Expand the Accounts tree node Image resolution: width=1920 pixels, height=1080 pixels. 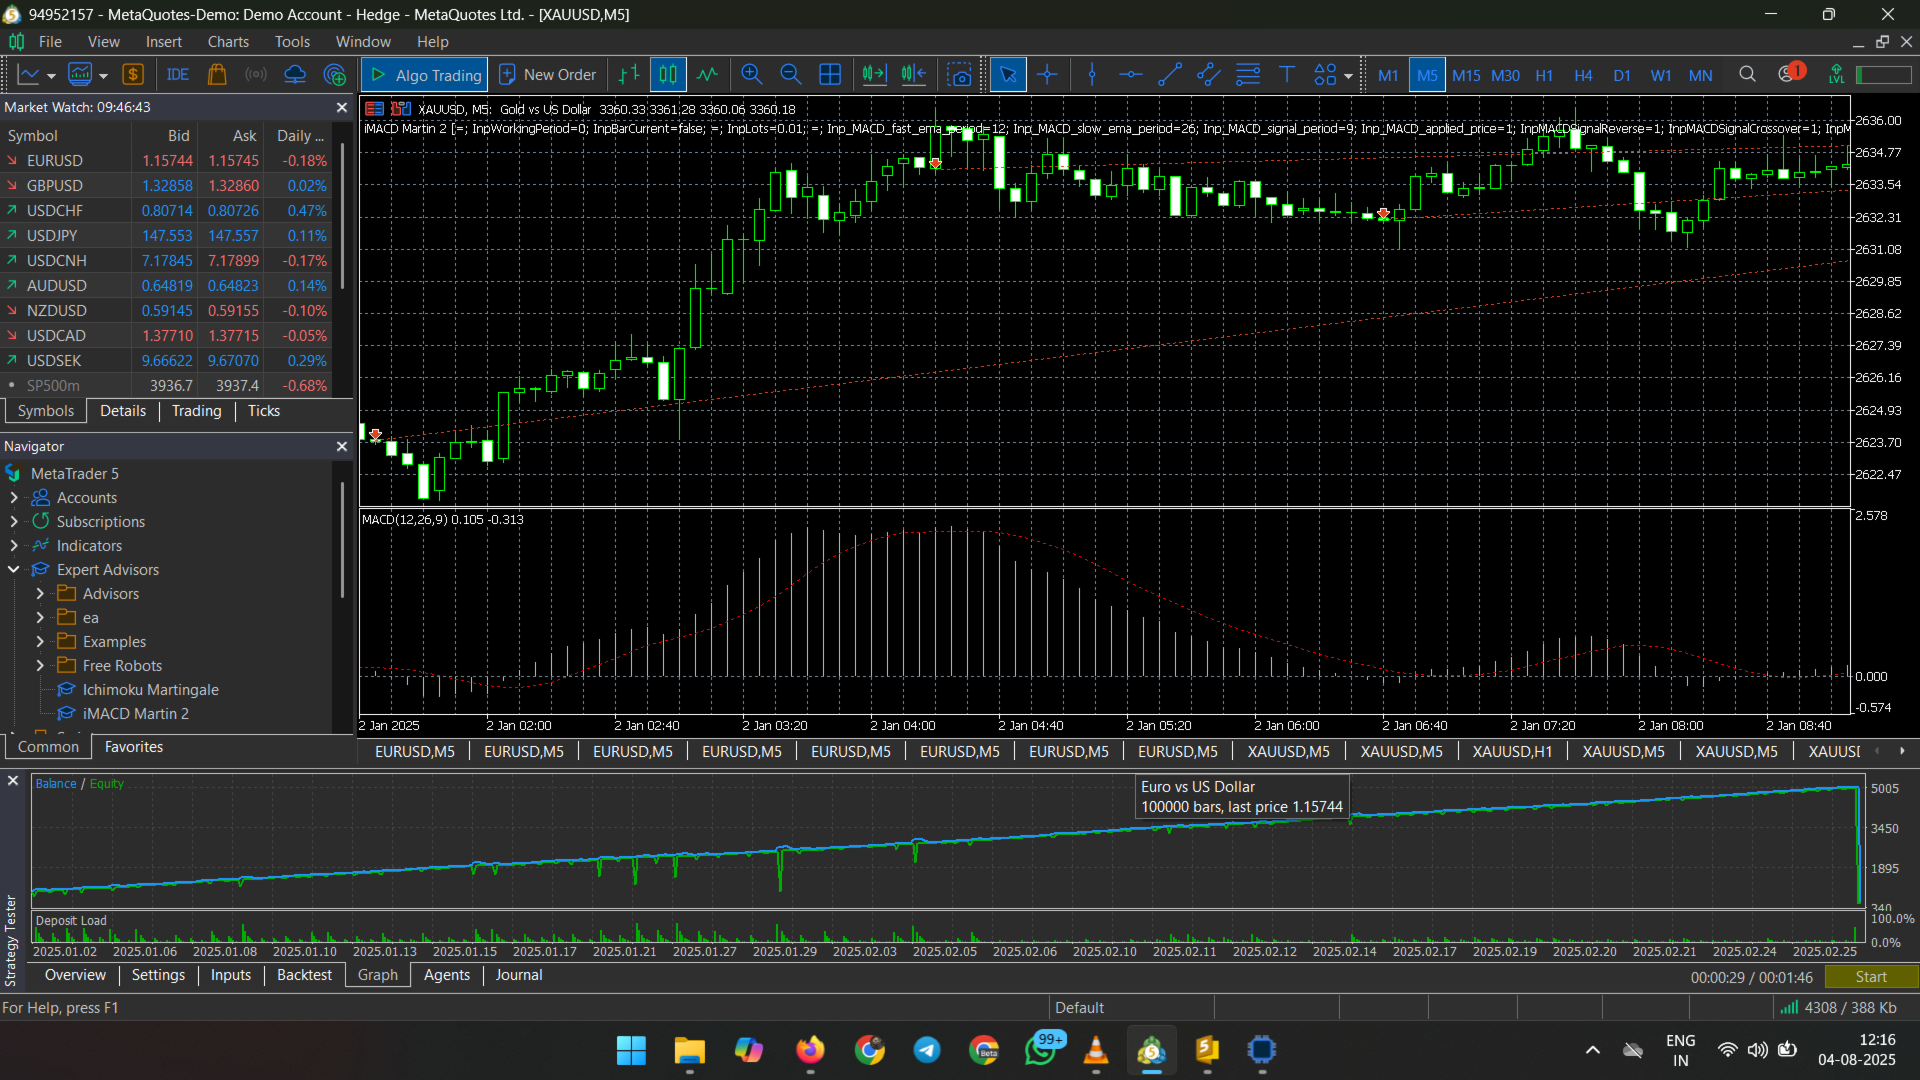pos(14,497)
